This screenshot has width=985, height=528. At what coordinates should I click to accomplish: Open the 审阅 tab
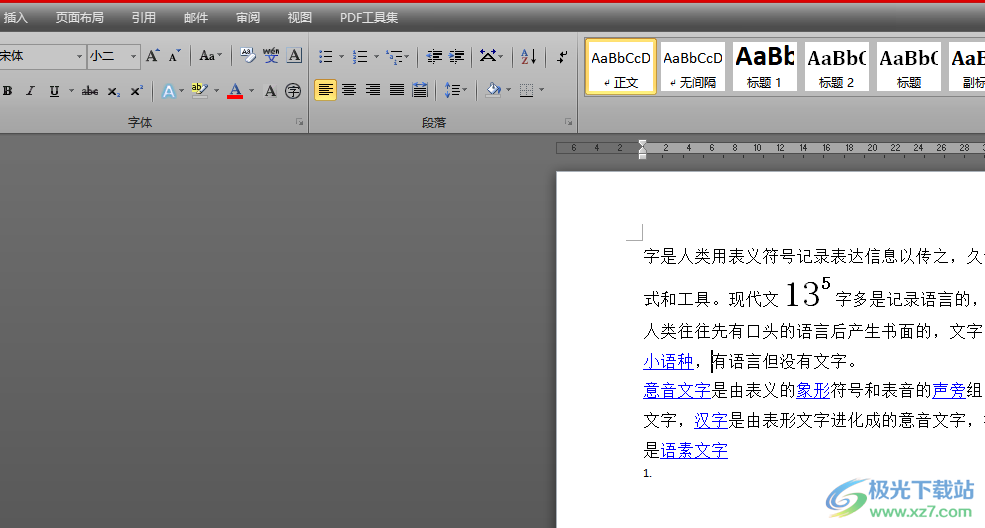pyautogui.click(x=248, y=18)
